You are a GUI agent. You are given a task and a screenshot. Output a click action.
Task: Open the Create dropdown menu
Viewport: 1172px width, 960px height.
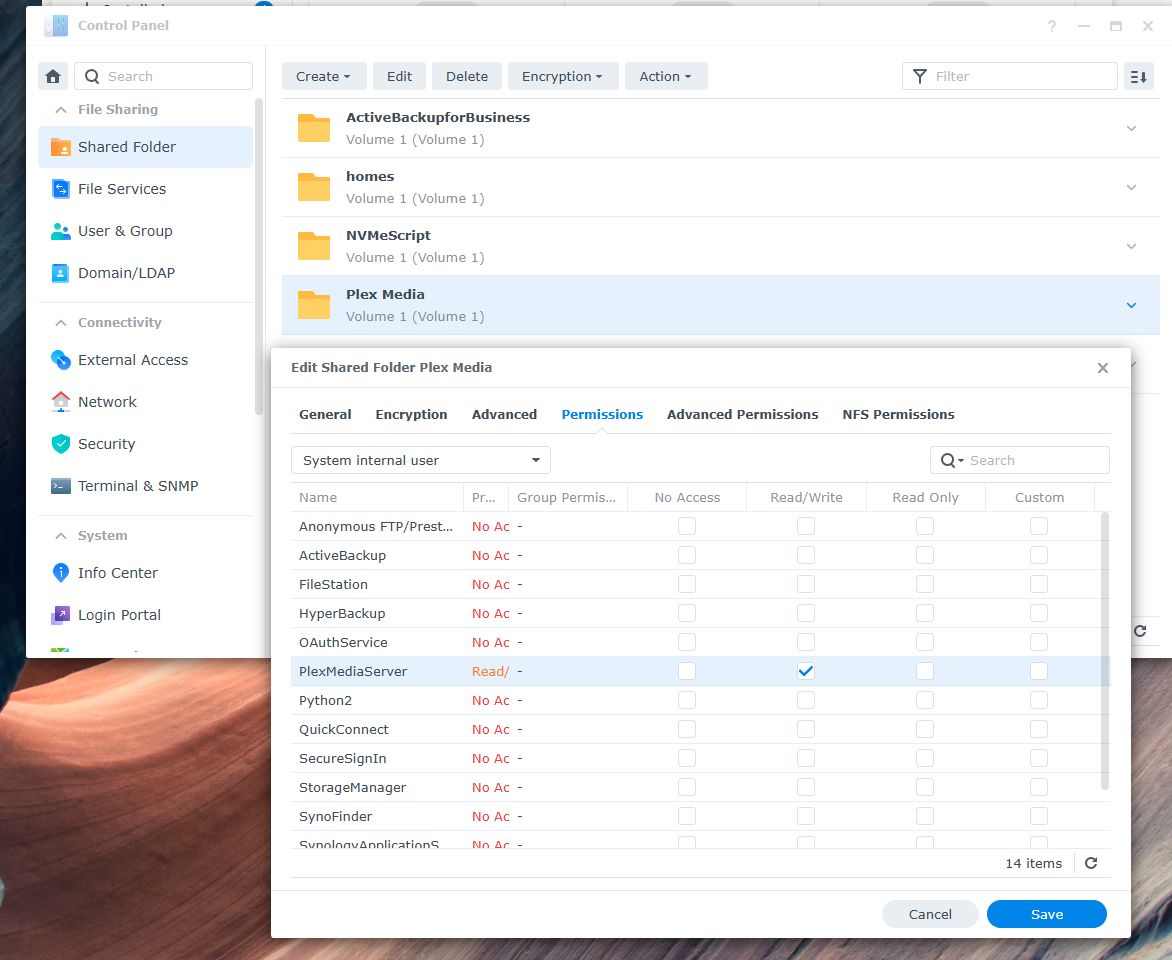point(323,76)
